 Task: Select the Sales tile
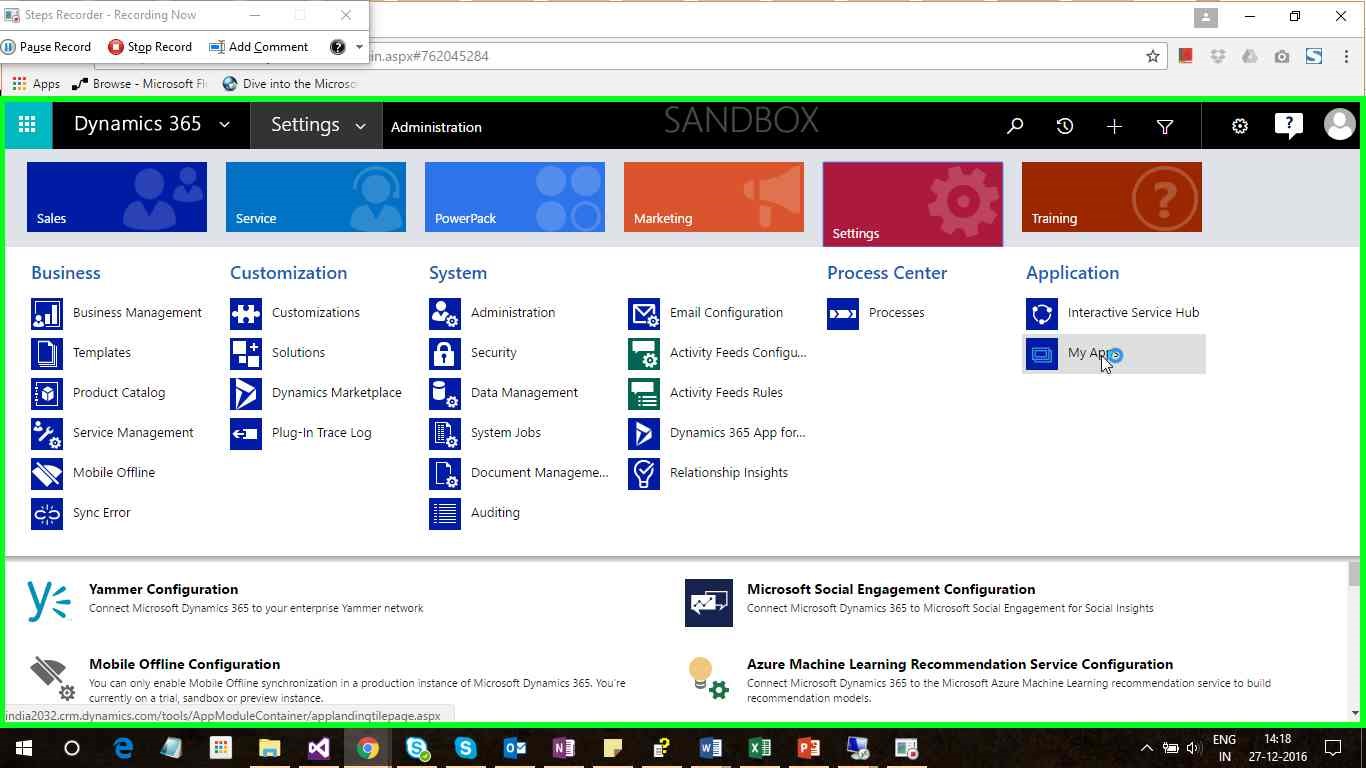pyautogui.click(x=117, y=197)
